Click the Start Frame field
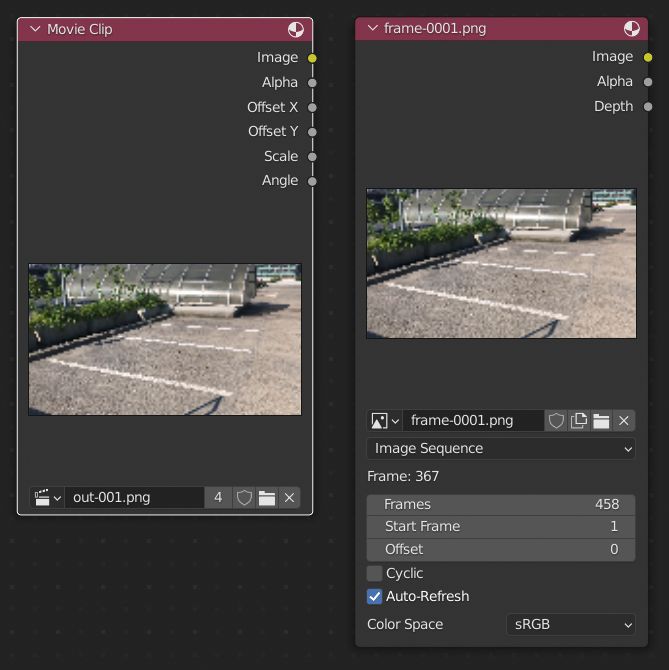 (x=501, y=527)
